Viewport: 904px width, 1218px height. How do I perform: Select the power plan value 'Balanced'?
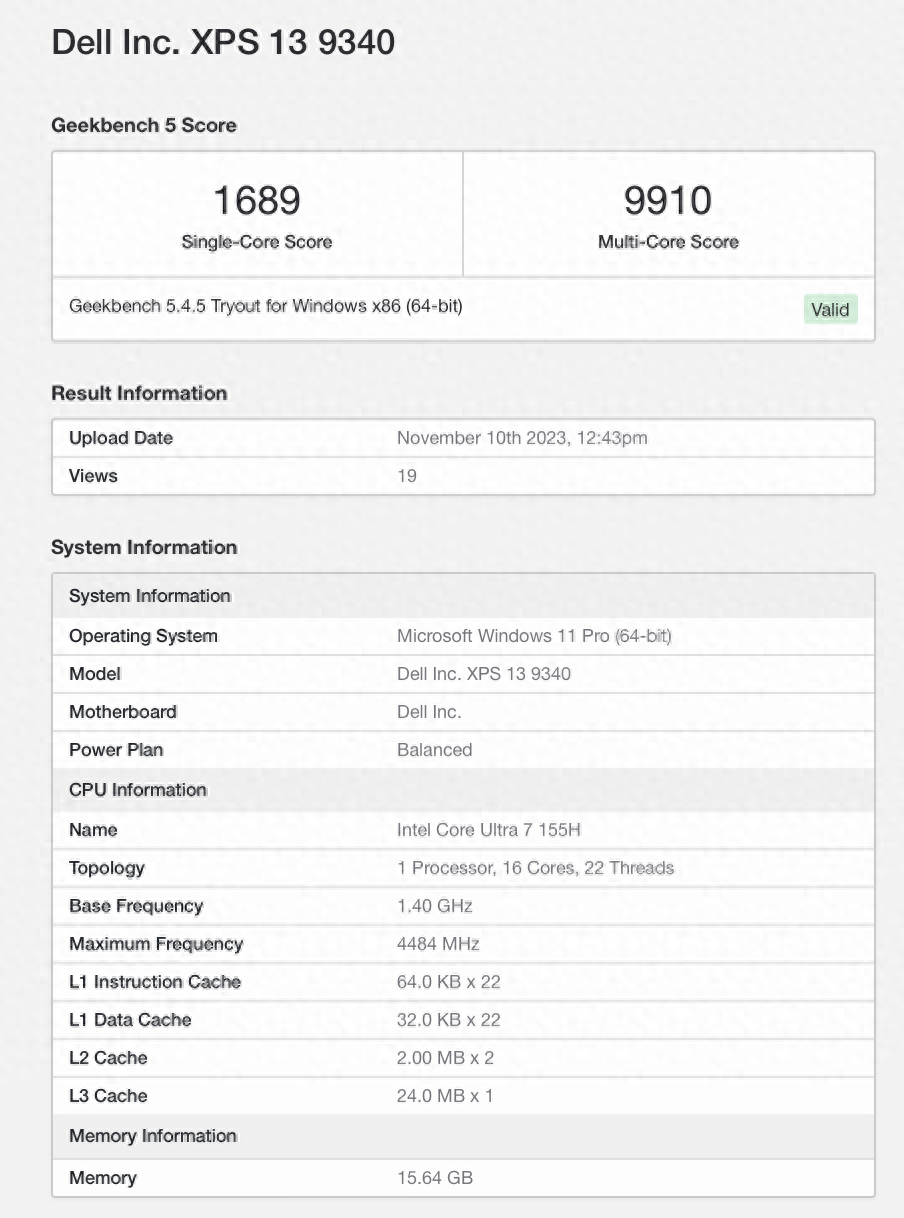click(x=435, y=750)
